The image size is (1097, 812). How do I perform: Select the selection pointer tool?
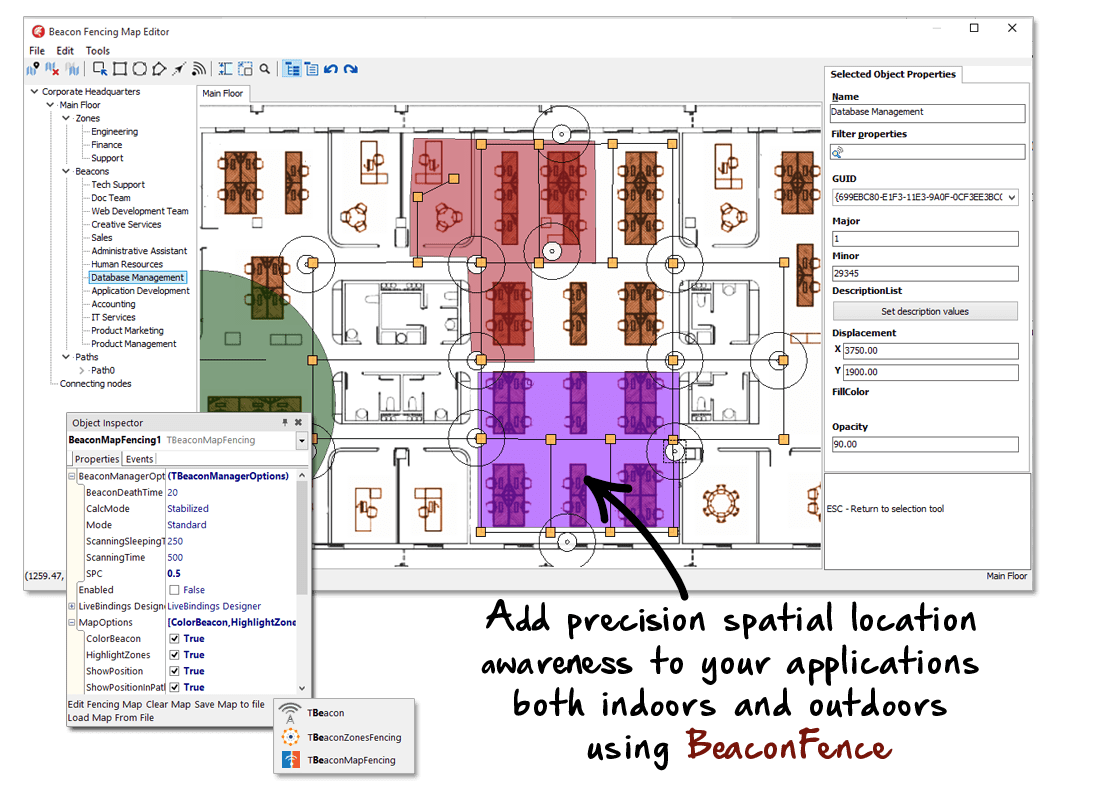[x=100, y=69]
